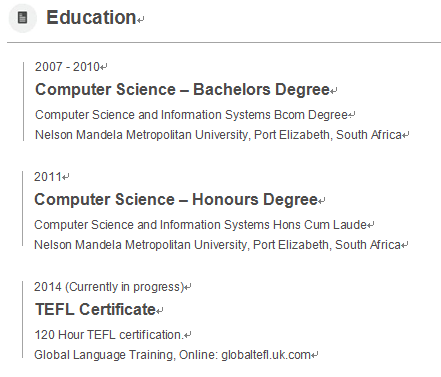Screen dimensions: 441x377
Task: Click the Information Systems Bcom Degree line
Action: point(191,115)
